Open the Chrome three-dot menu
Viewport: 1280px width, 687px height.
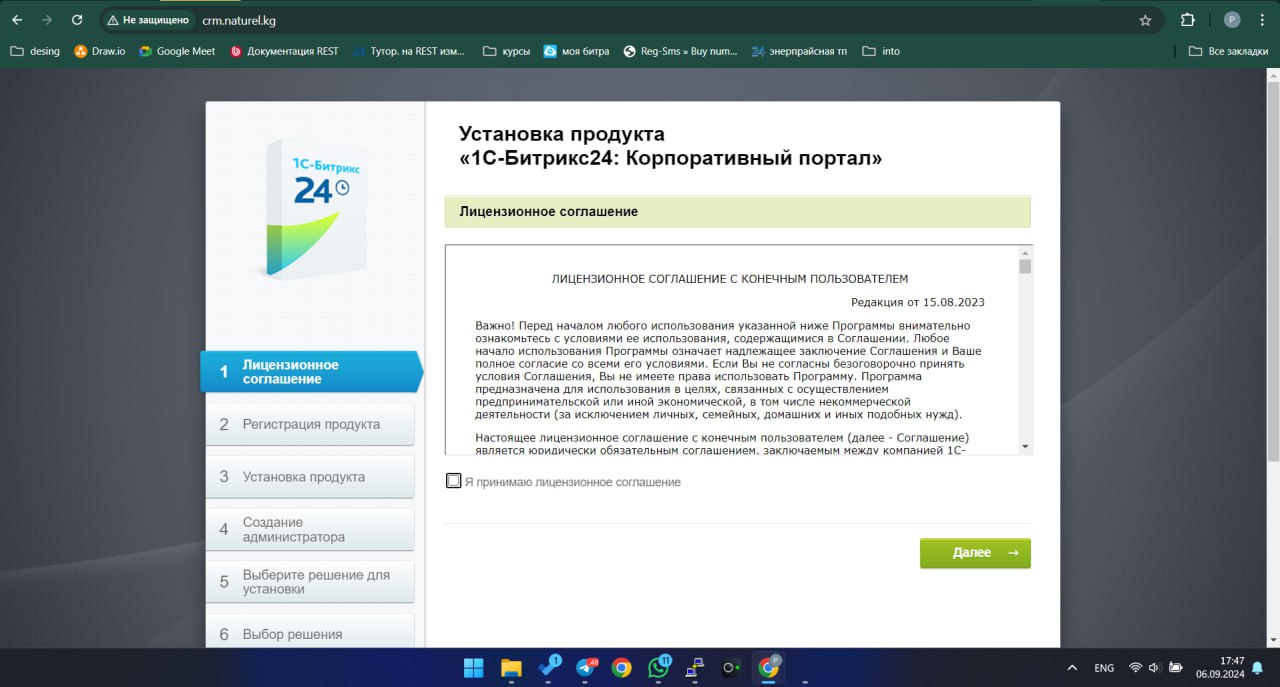[x=1262, y=20]
